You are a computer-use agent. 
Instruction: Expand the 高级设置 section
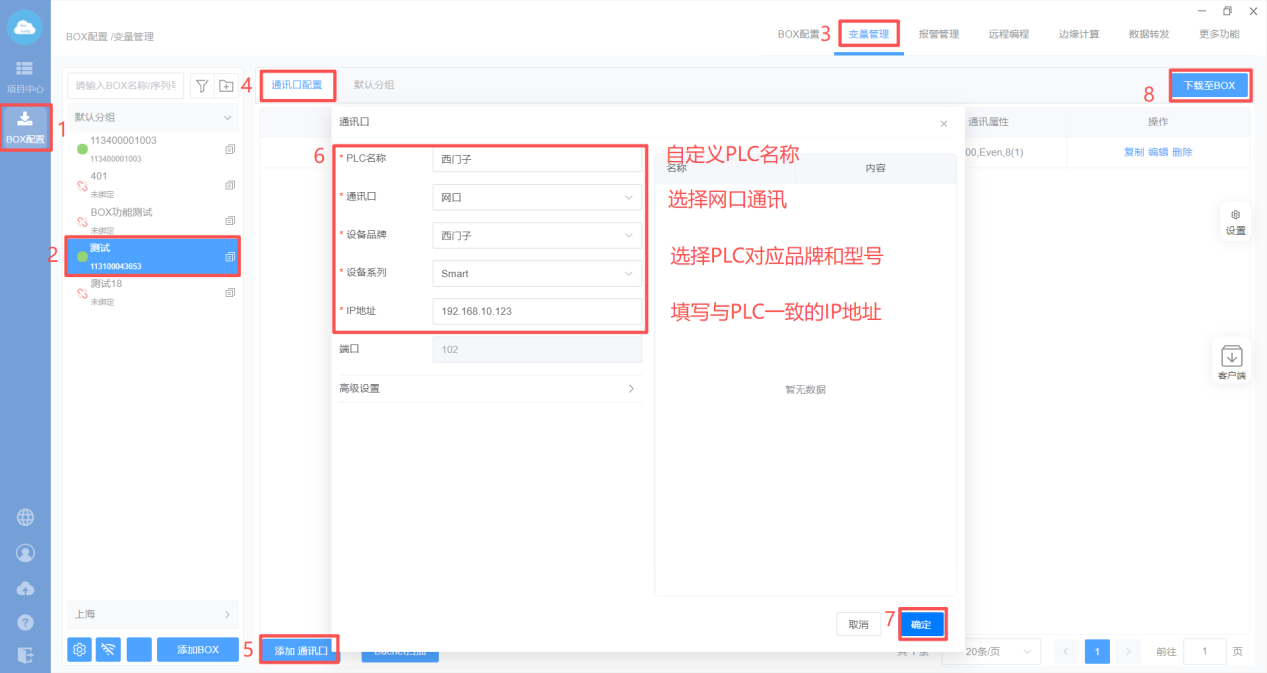point(490,388)
